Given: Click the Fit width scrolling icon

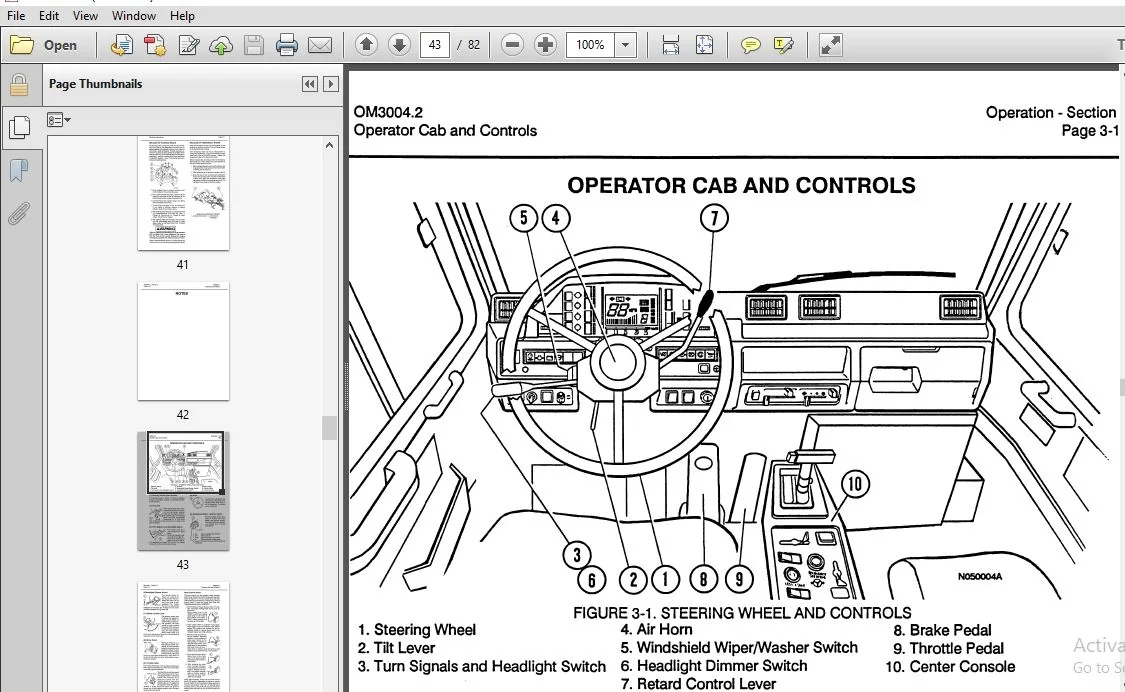Looking at the screenshot, I should (670, 45).
